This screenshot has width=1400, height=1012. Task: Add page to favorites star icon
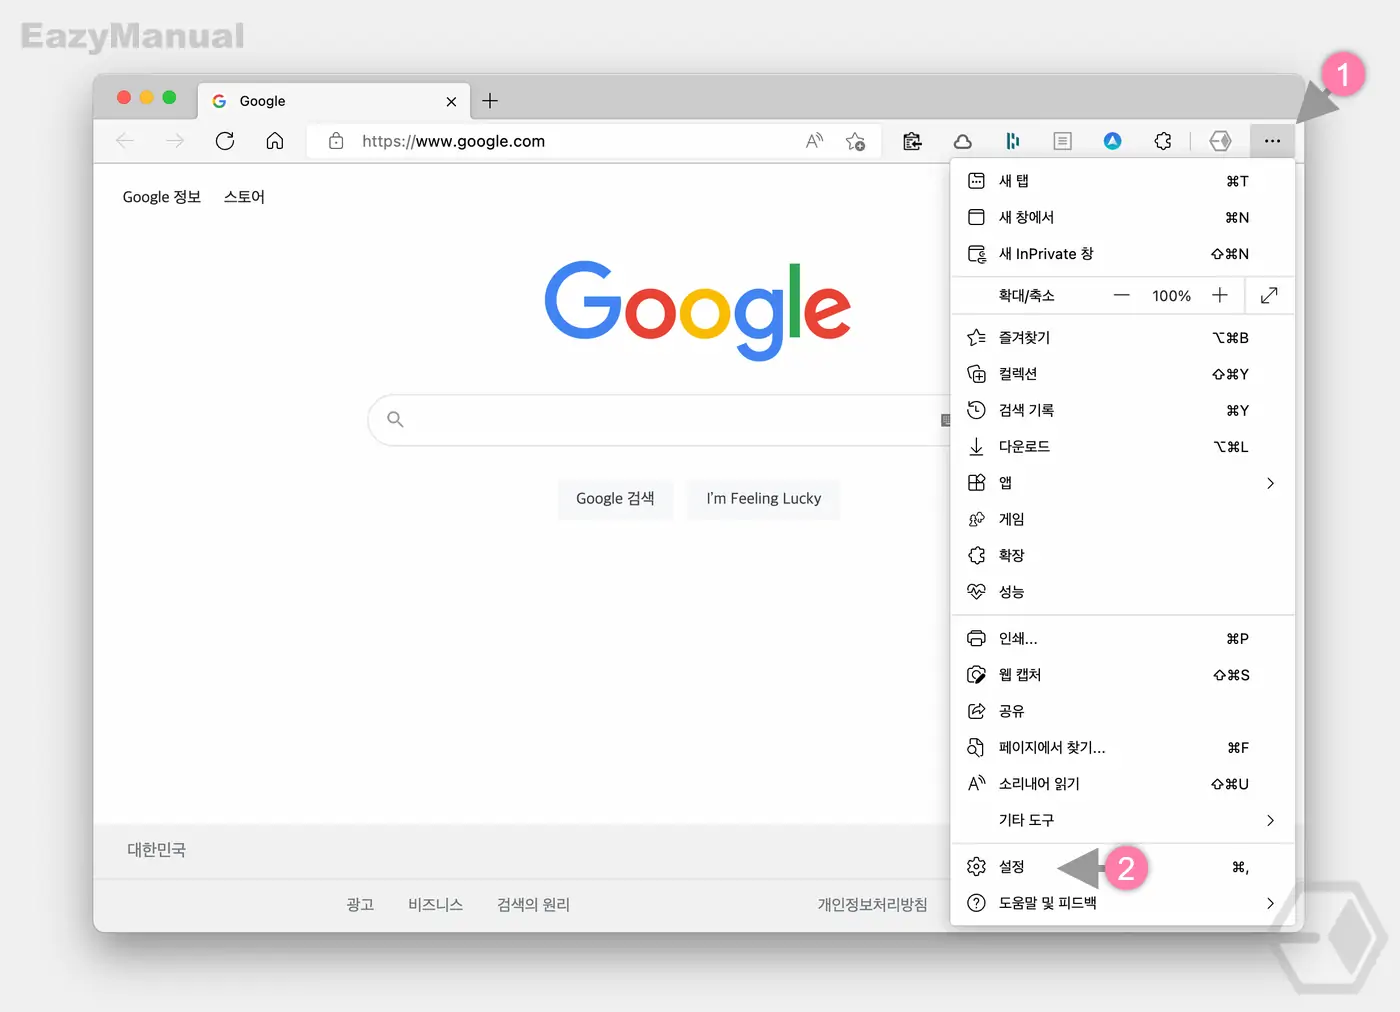[855, 141]
